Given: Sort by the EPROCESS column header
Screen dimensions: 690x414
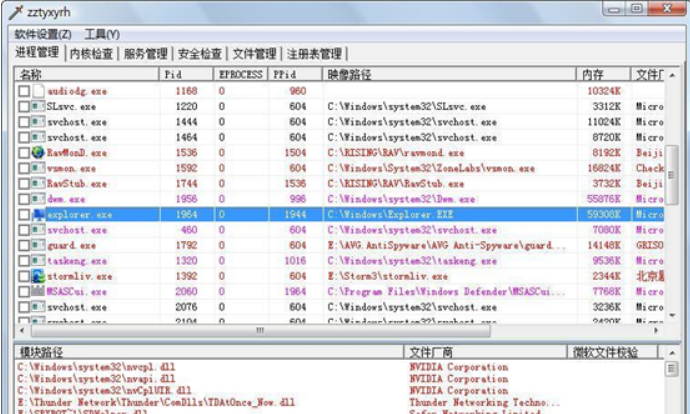Looking at the screenshot, I should click(x=241, y=74).
